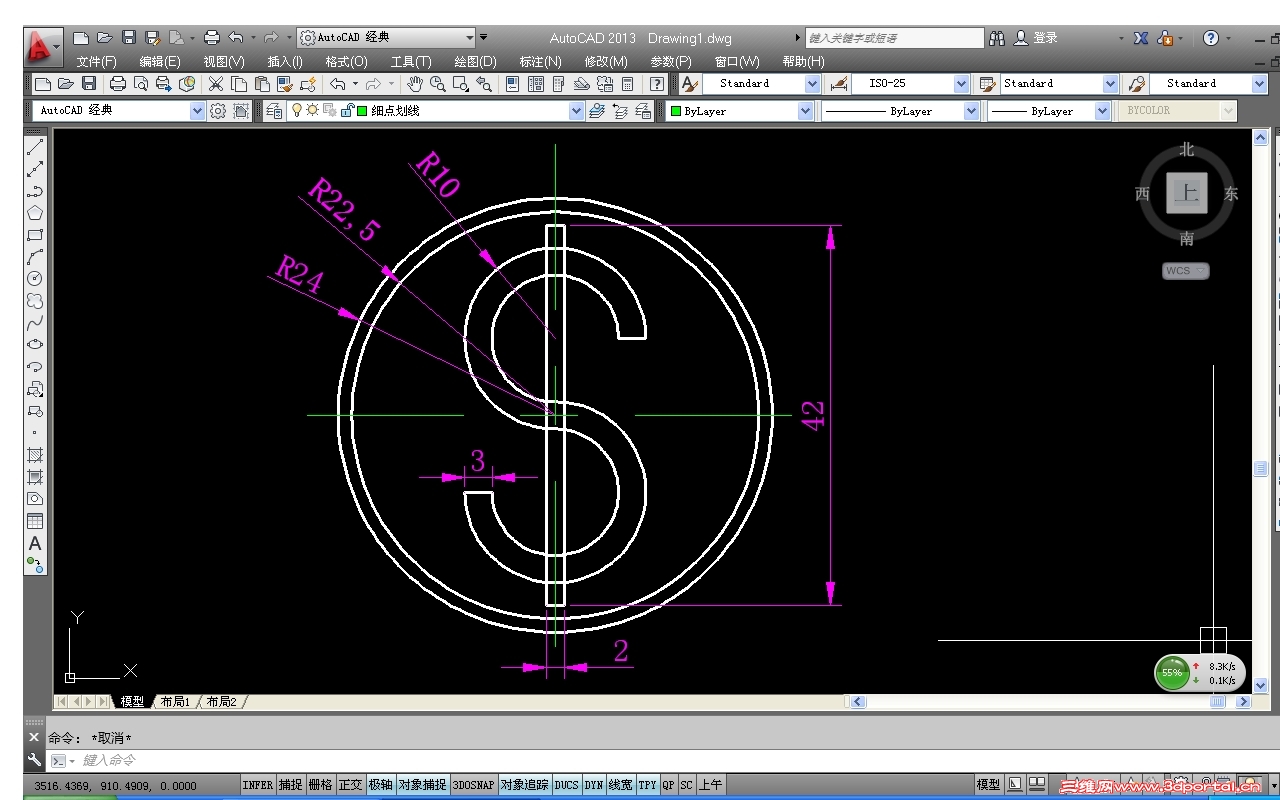1280x800 pixels.
Task: Select the Polyline draw tool
Action: (x=35, y=191)
